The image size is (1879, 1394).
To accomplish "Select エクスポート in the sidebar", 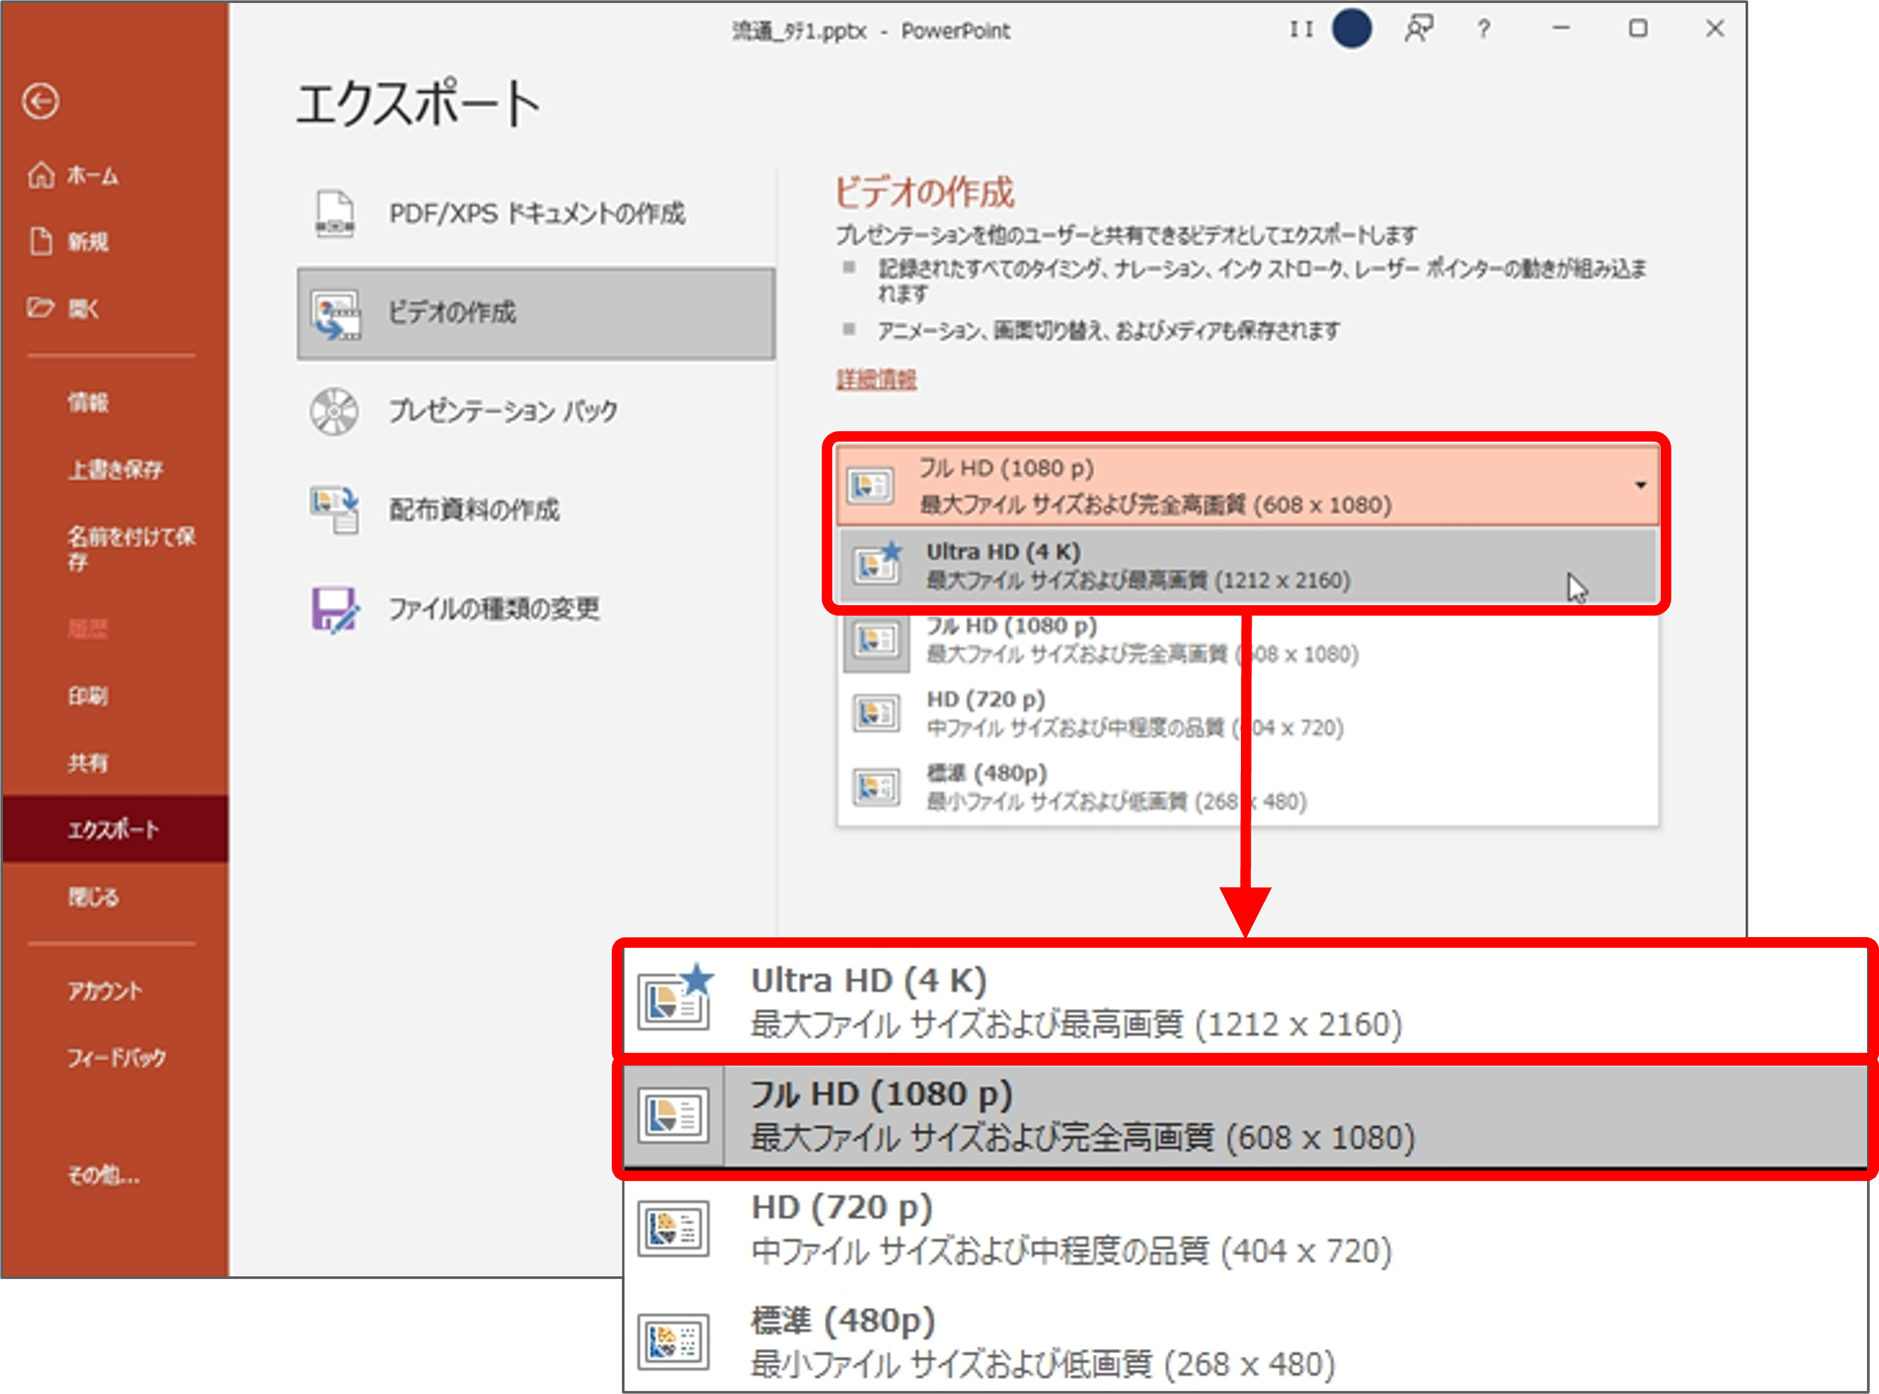I will point(113,829).
